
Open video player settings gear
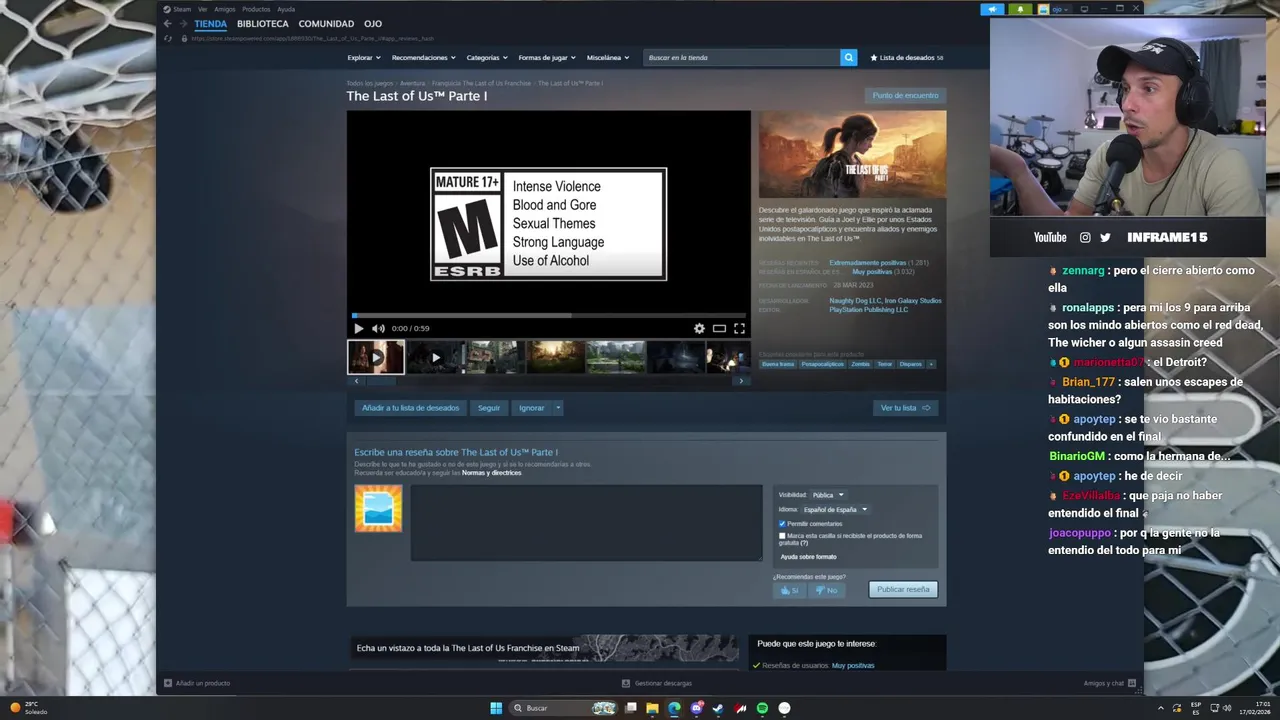[x=699, y=328]
